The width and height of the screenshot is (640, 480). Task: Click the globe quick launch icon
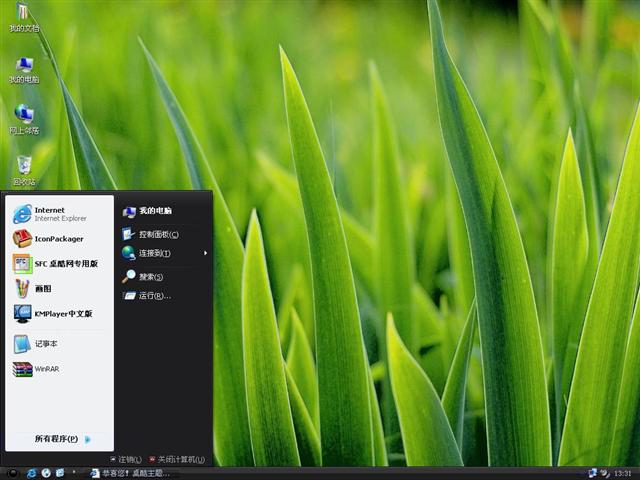(46, 473)
